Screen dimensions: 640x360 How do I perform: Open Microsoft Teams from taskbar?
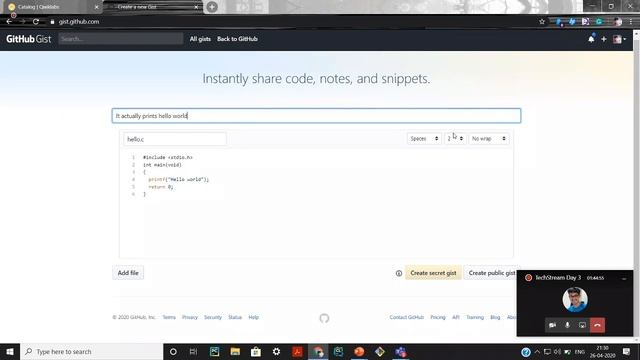point(400,351)
